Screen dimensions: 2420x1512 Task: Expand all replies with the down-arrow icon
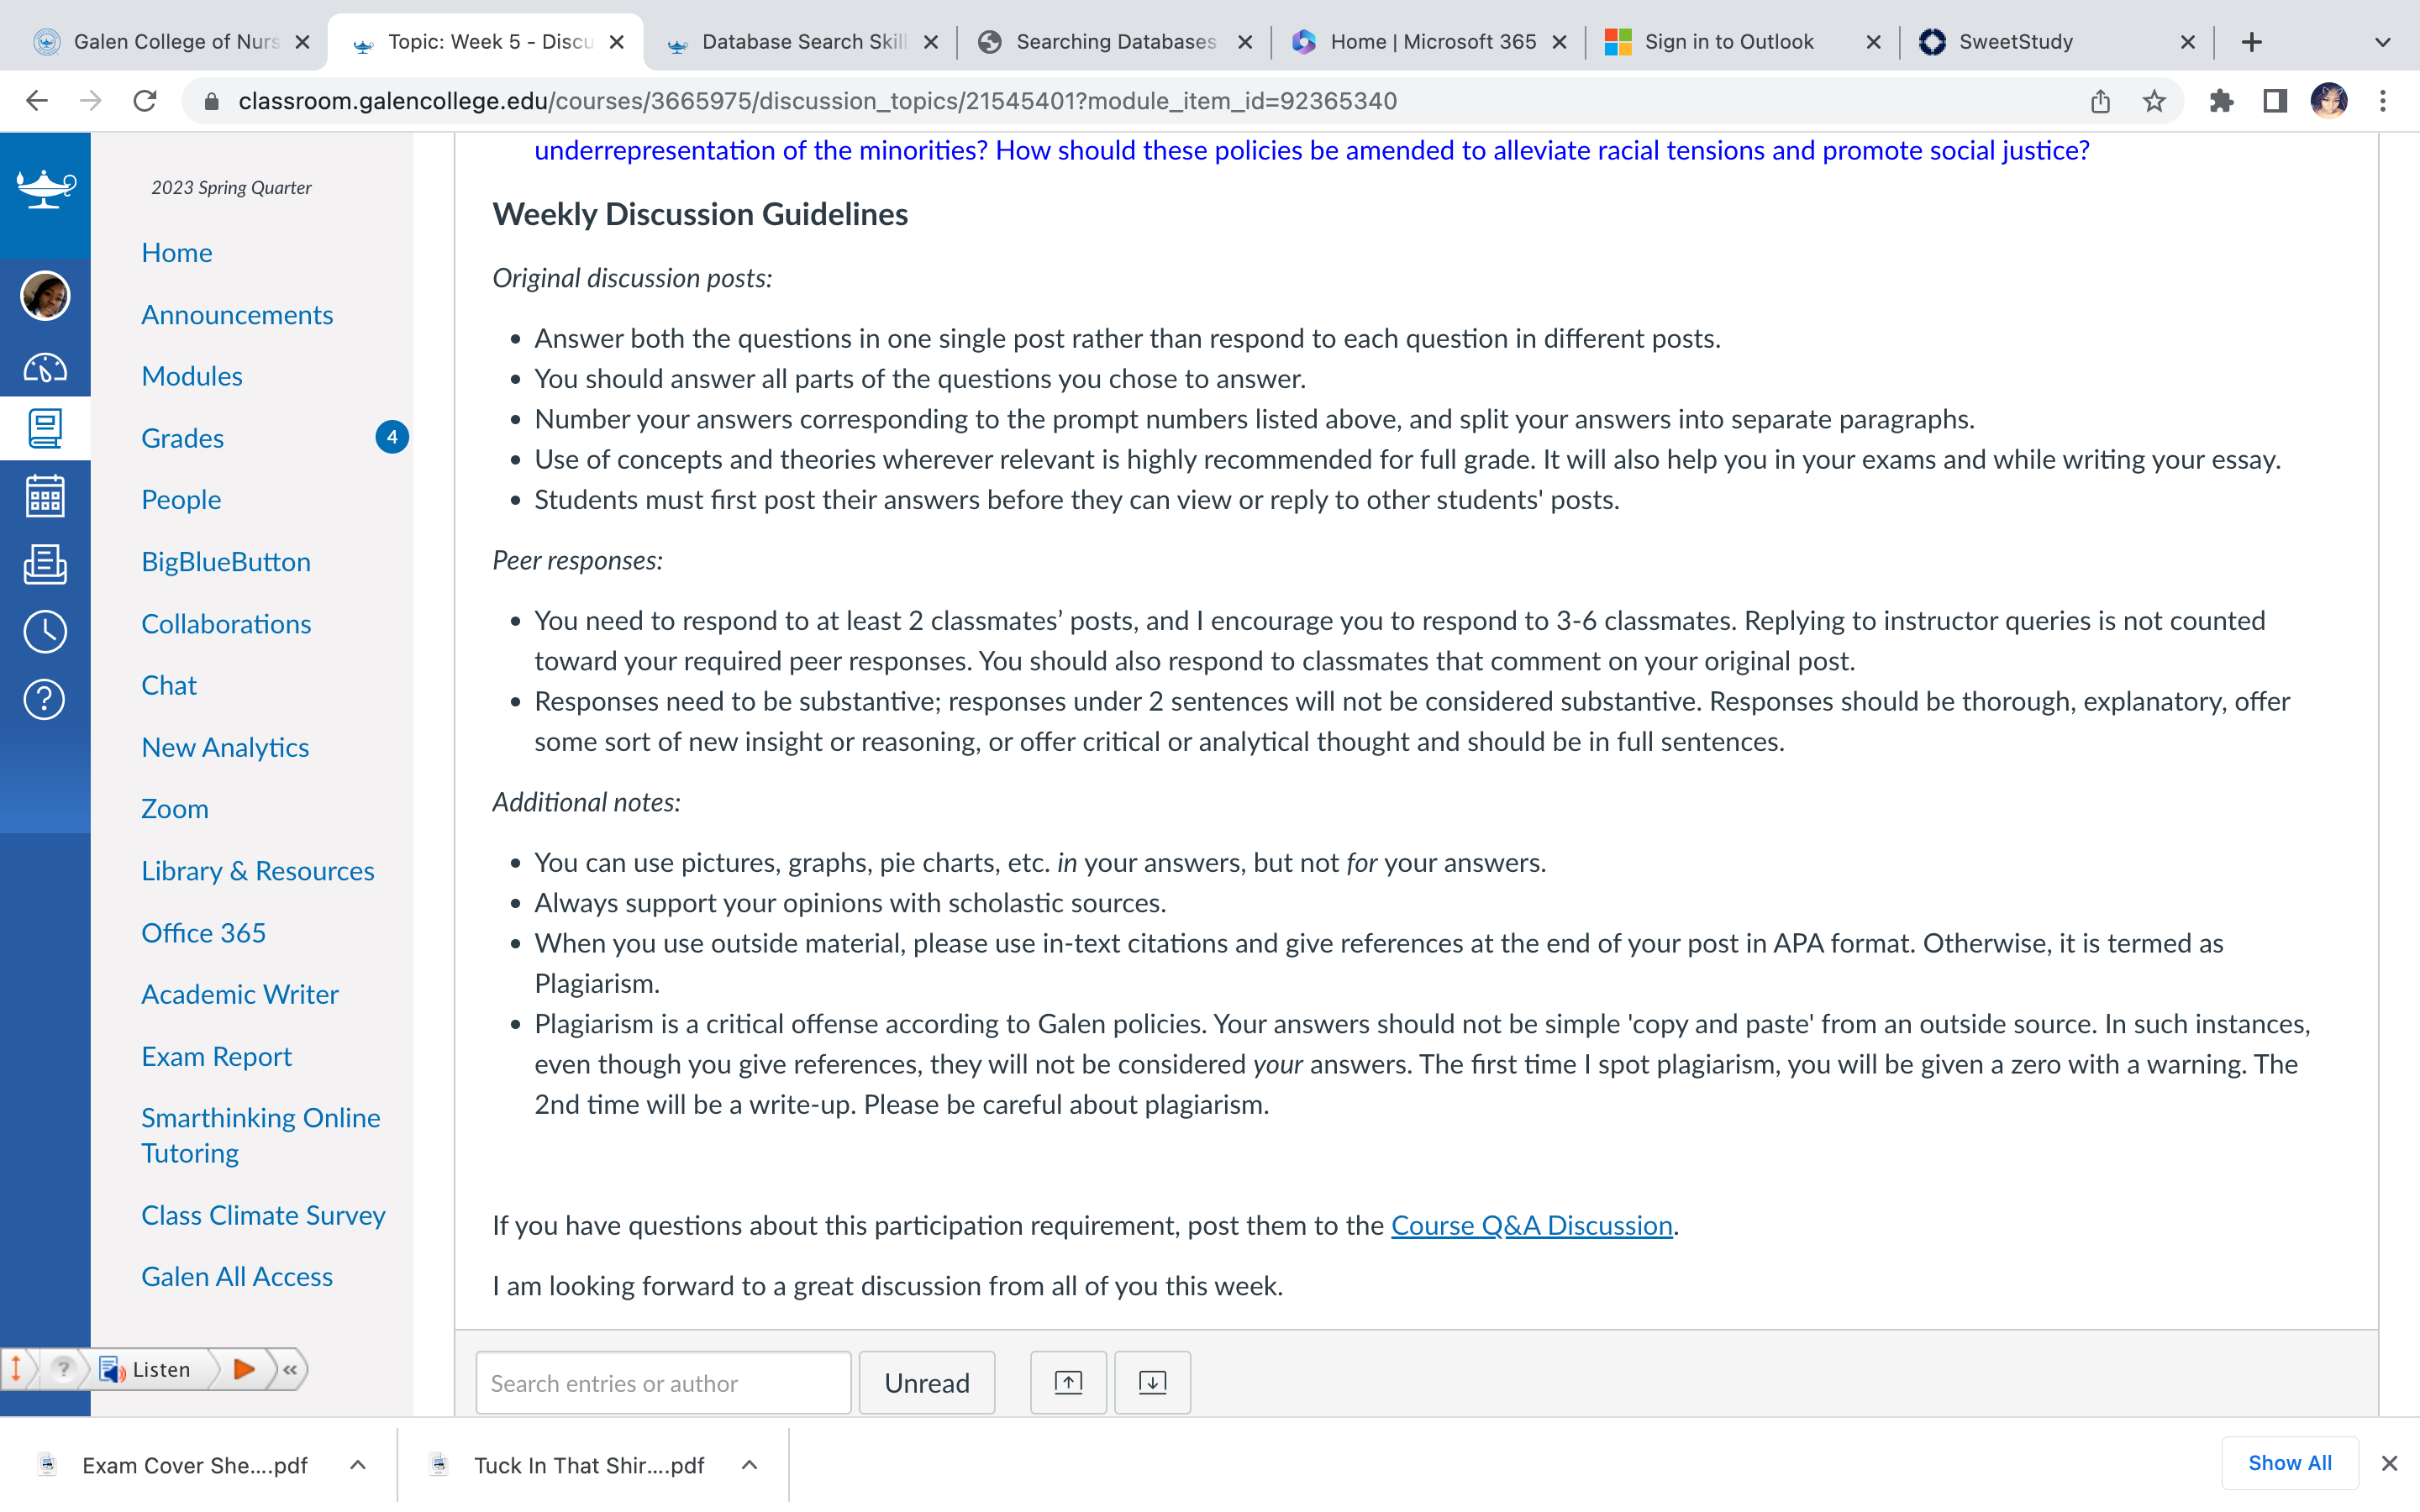point(1152,1383)
